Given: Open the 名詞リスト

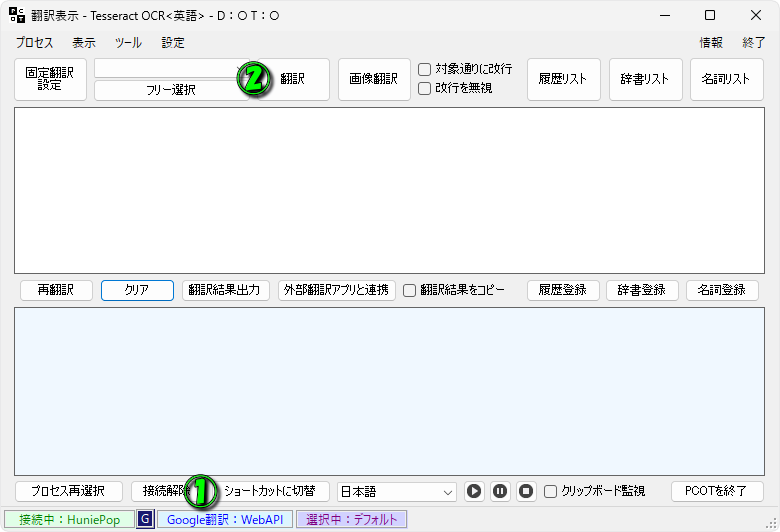Looking at the screenshot, I should click(726, 80).
